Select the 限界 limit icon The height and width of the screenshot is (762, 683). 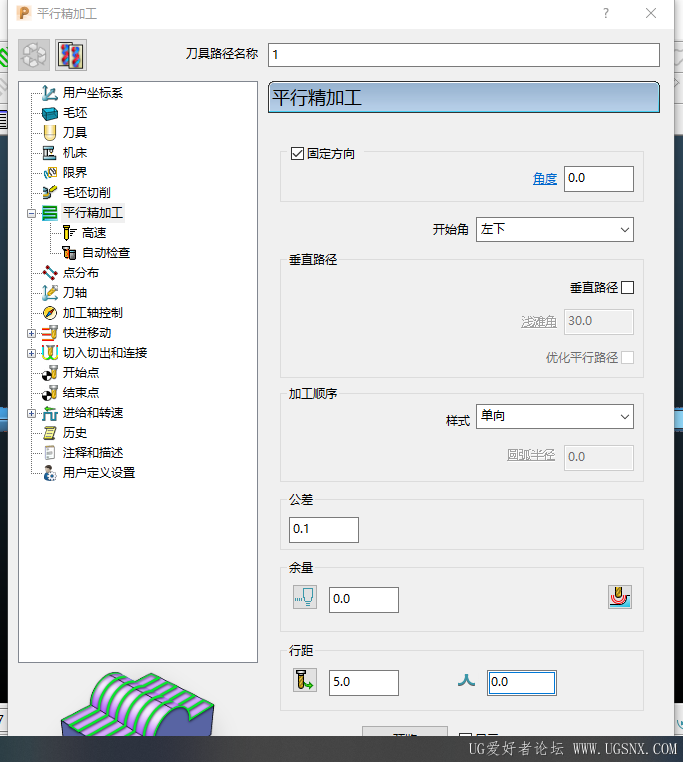pyautogui.click(x=50, y=173)
